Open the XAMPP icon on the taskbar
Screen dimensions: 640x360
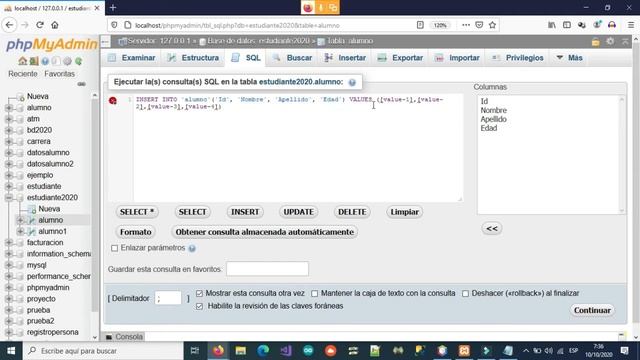click(464, 351)
